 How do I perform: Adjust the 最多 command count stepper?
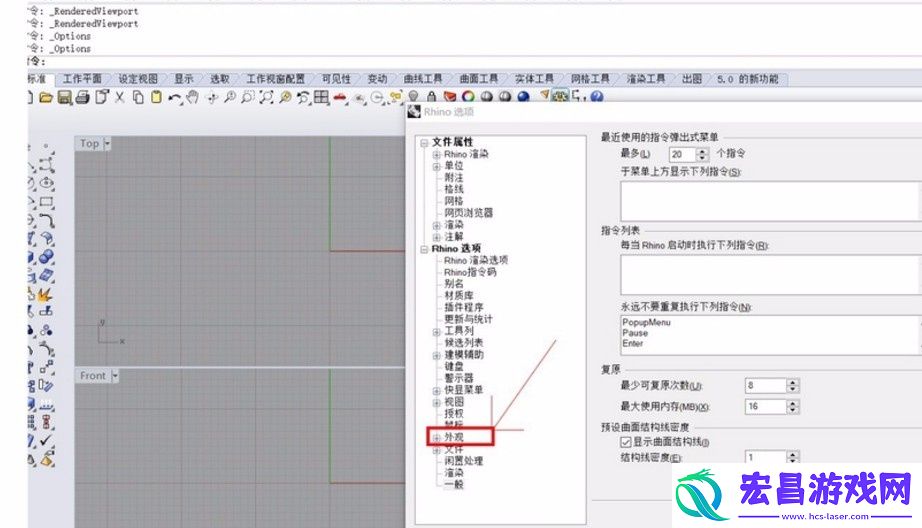(702, 154)
